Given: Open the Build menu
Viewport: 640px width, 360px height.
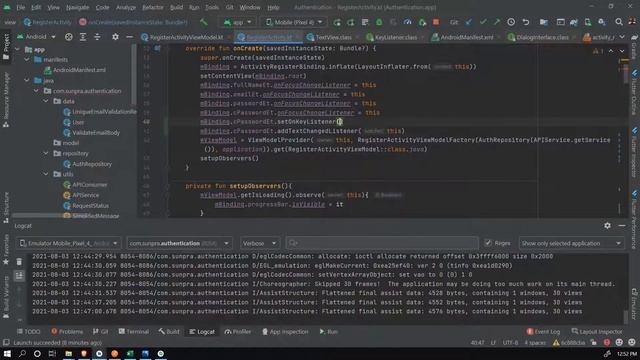Looking at the screenshot, I should point(176,7).
